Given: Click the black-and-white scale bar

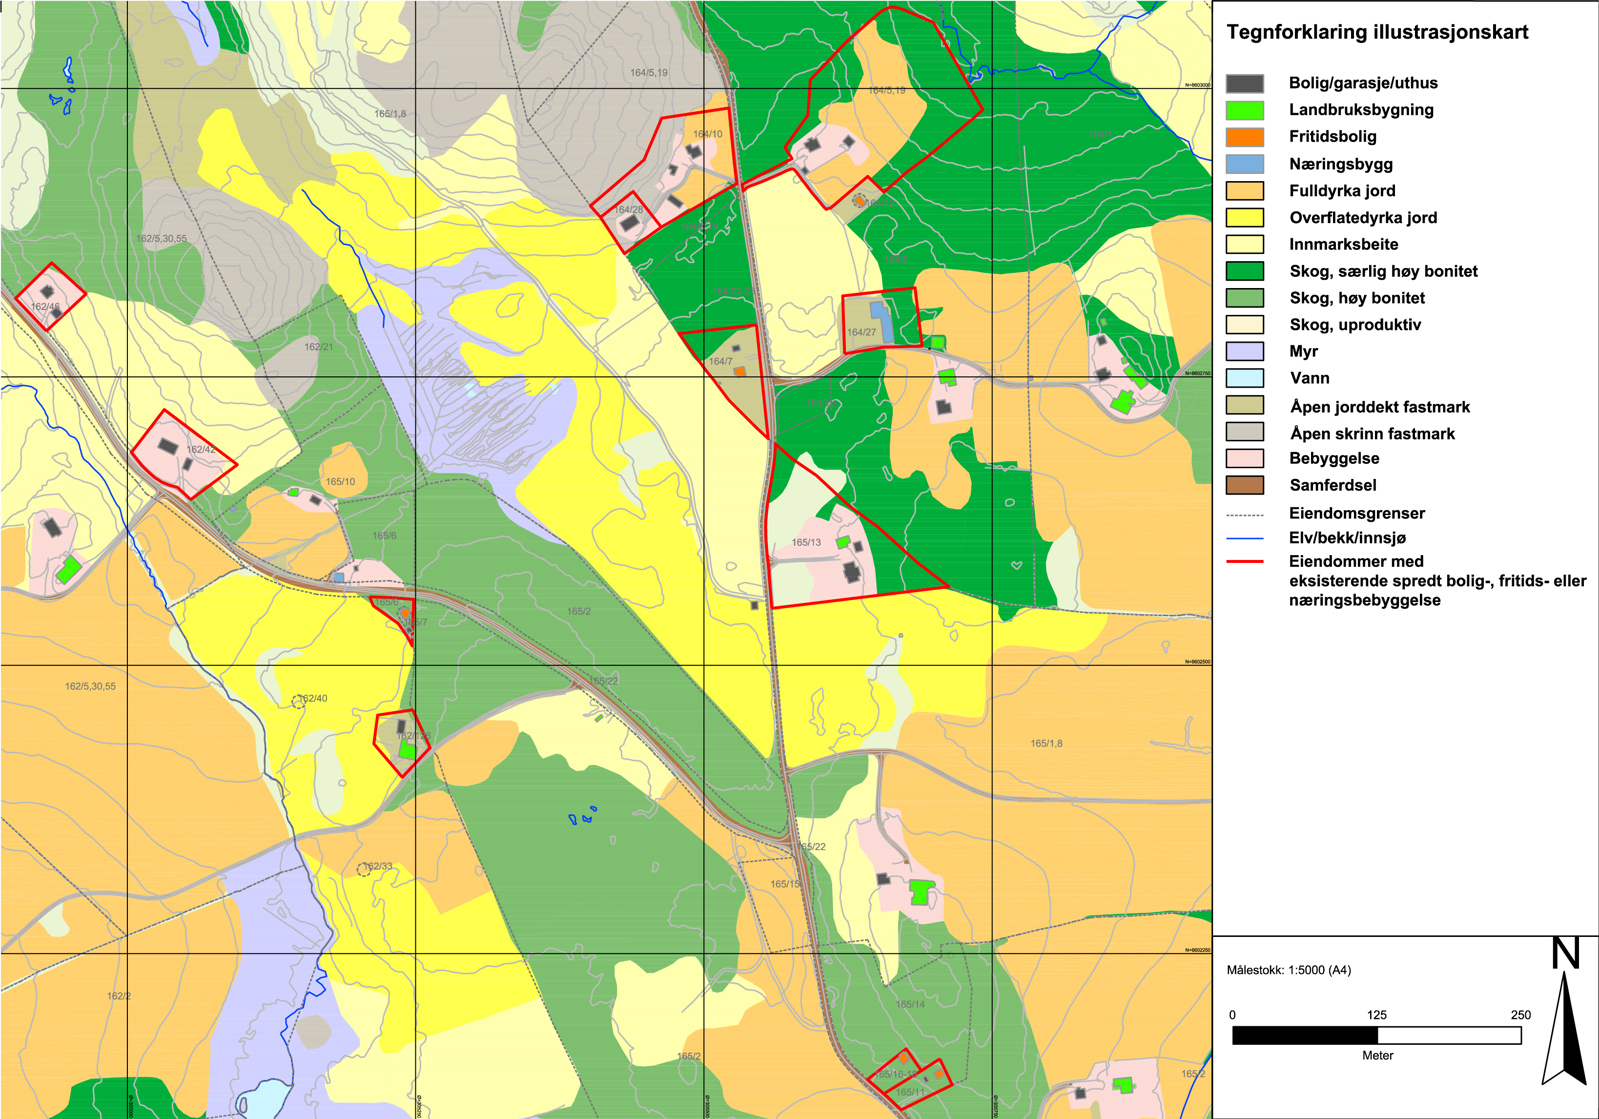Looking at the screenshot, I should (x=1376, y=1035).
